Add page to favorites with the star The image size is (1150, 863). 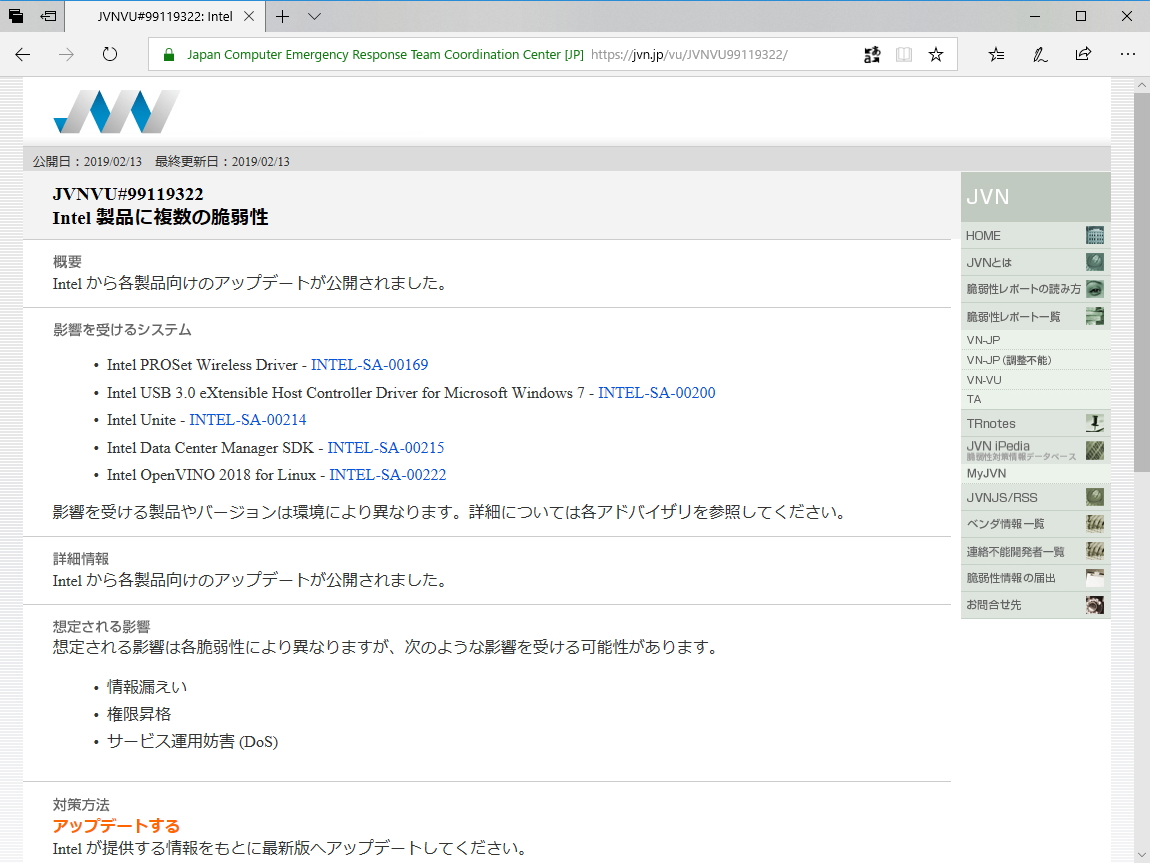(x=935, y=54)
